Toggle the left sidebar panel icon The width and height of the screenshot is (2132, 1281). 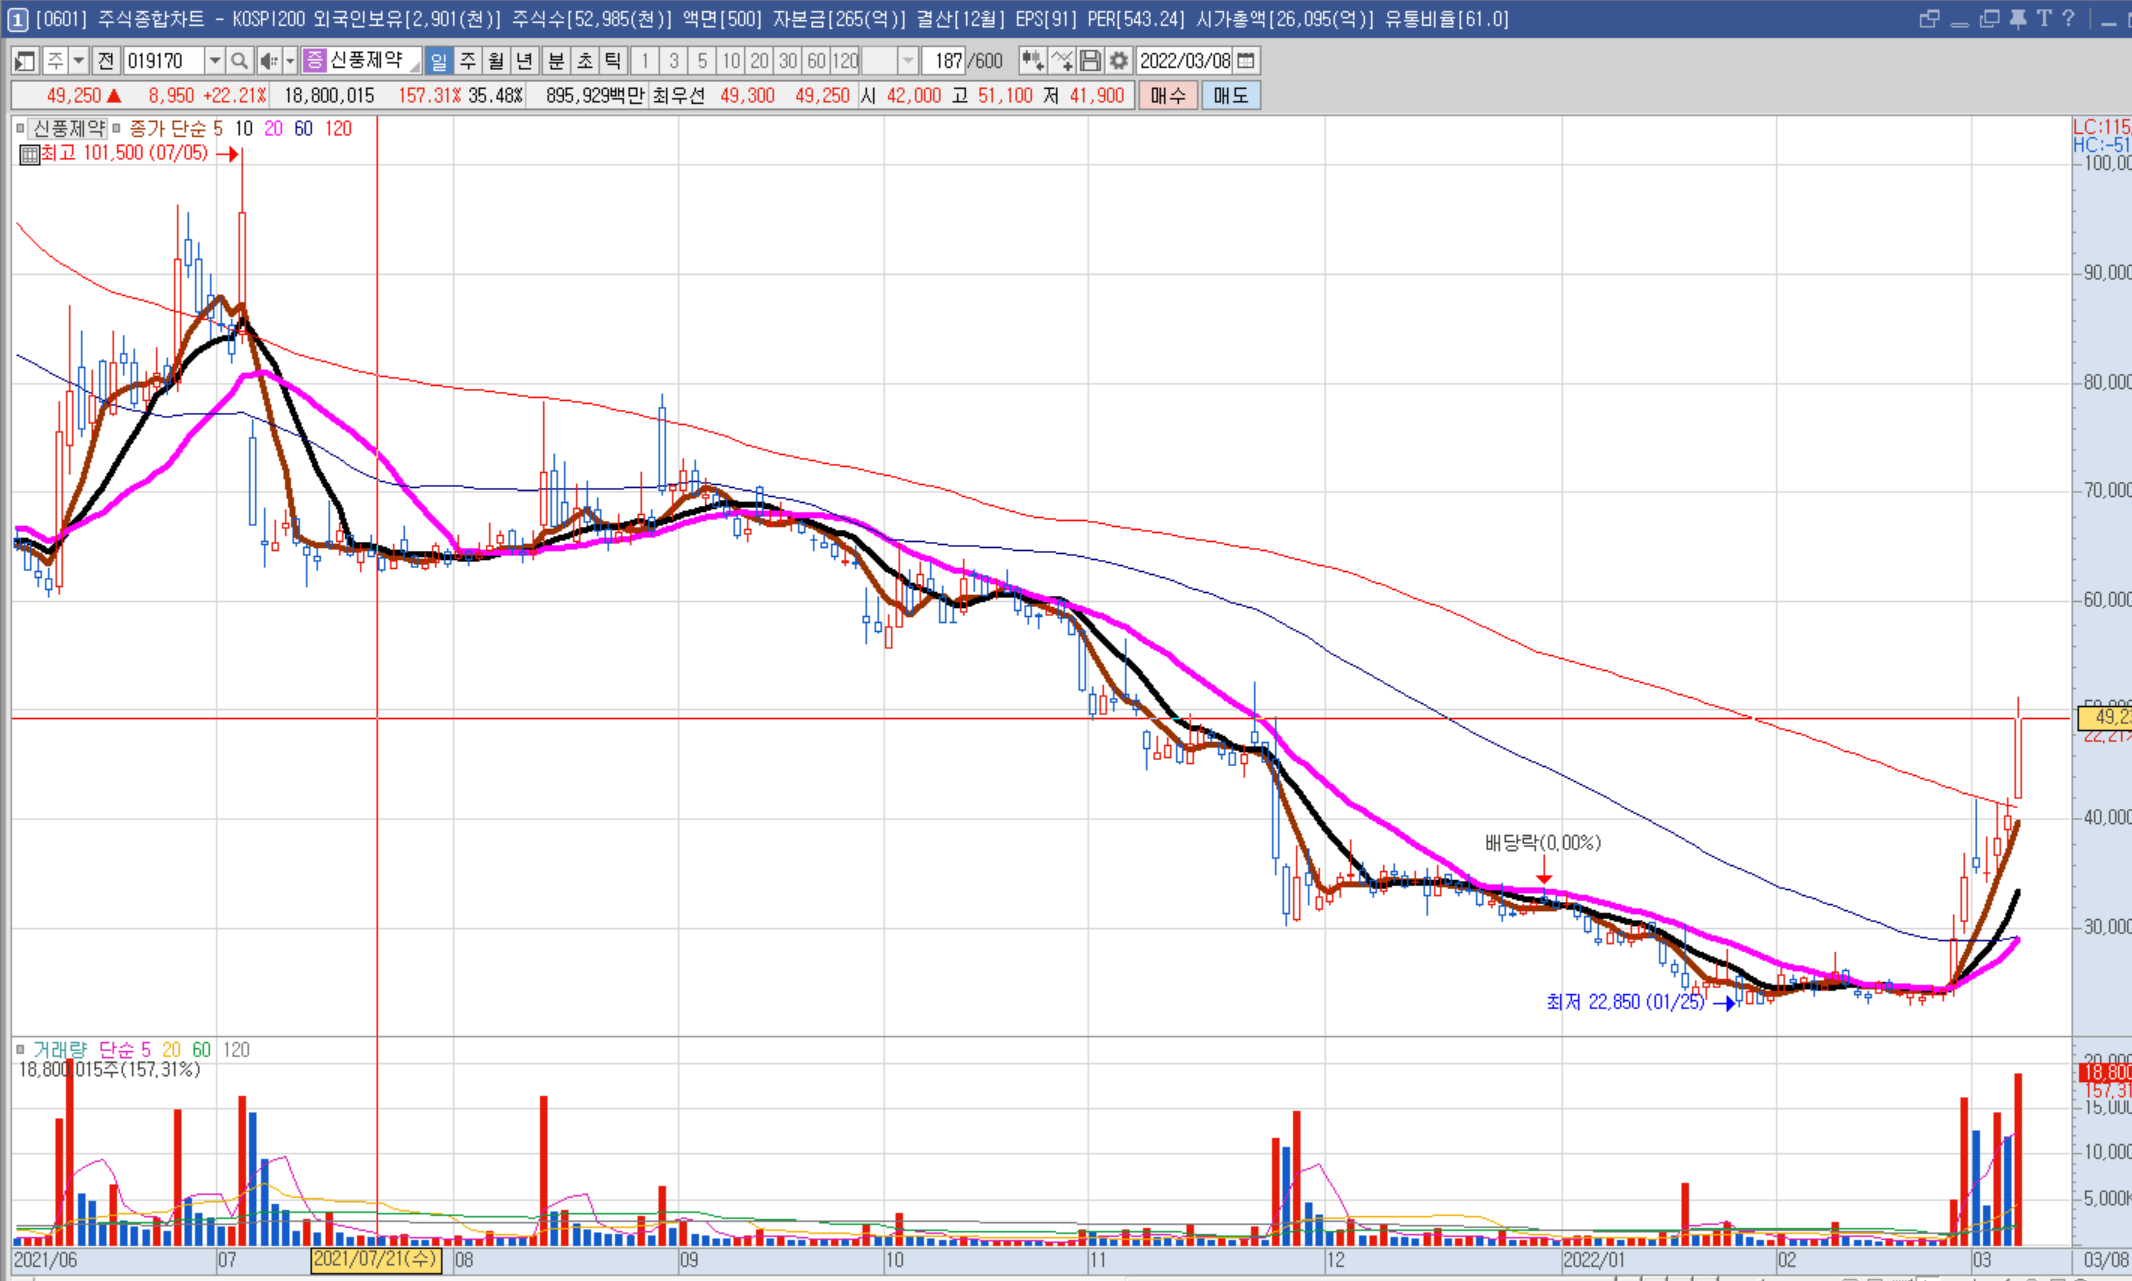pos(25,61)
